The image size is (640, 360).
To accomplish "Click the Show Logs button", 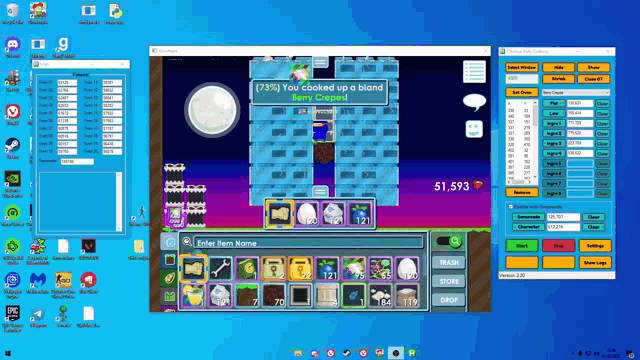I will point(595,262).
